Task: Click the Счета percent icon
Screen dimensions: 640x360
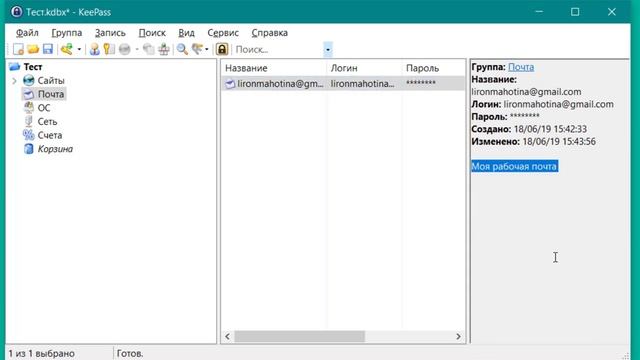Action: 29,135
